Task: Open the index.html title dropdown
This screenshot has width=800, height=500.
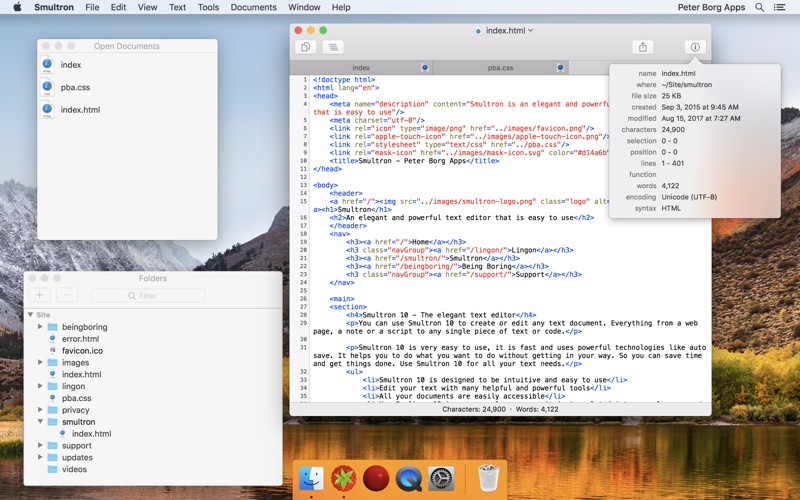Action: click(507, 31)
